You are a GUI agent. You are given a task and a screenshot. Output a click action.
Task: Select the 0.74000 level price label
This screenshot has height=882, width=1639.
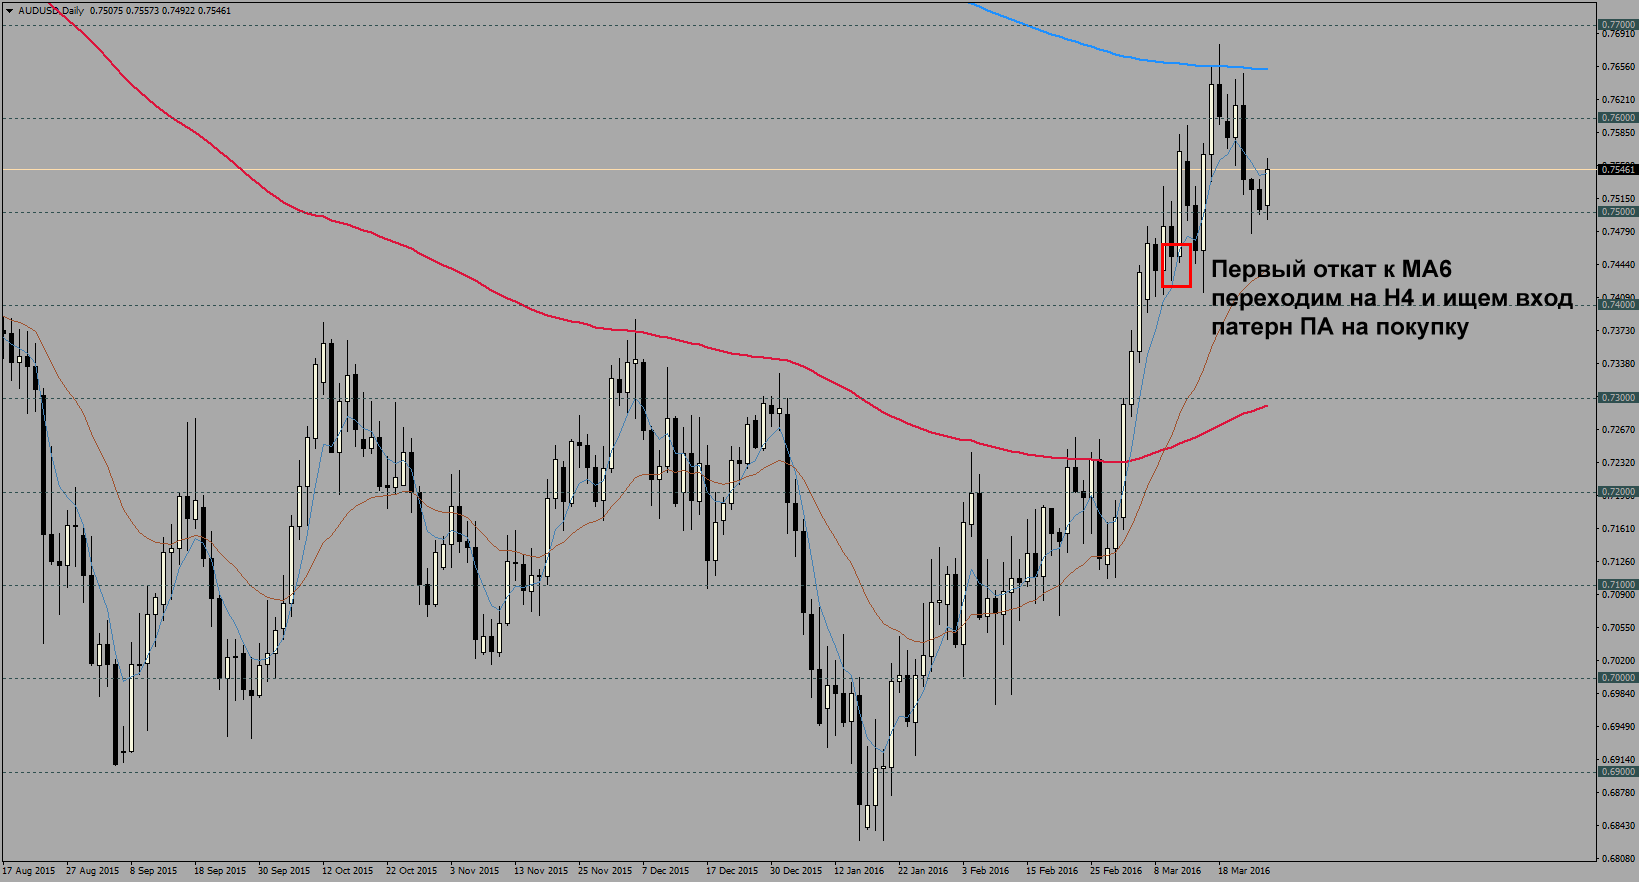point(1618,305)
